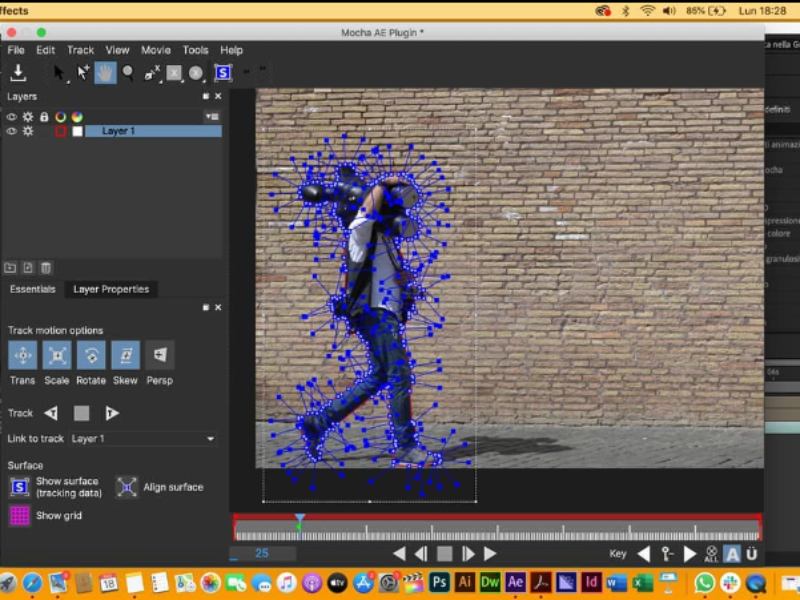This screenshot has height=600, width=800.
Task: Hide Layer 1 with its eye icon
Action: [x=12, y=131]
